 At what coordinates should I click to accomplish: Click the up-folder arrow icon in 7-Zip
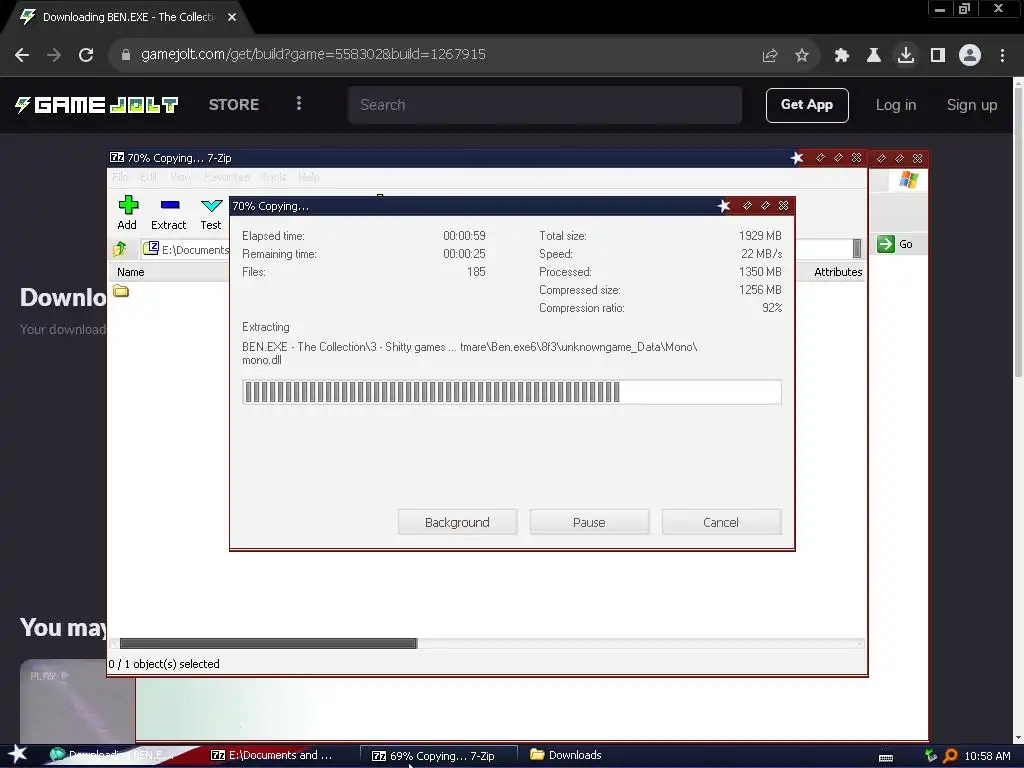pos(120,249)
